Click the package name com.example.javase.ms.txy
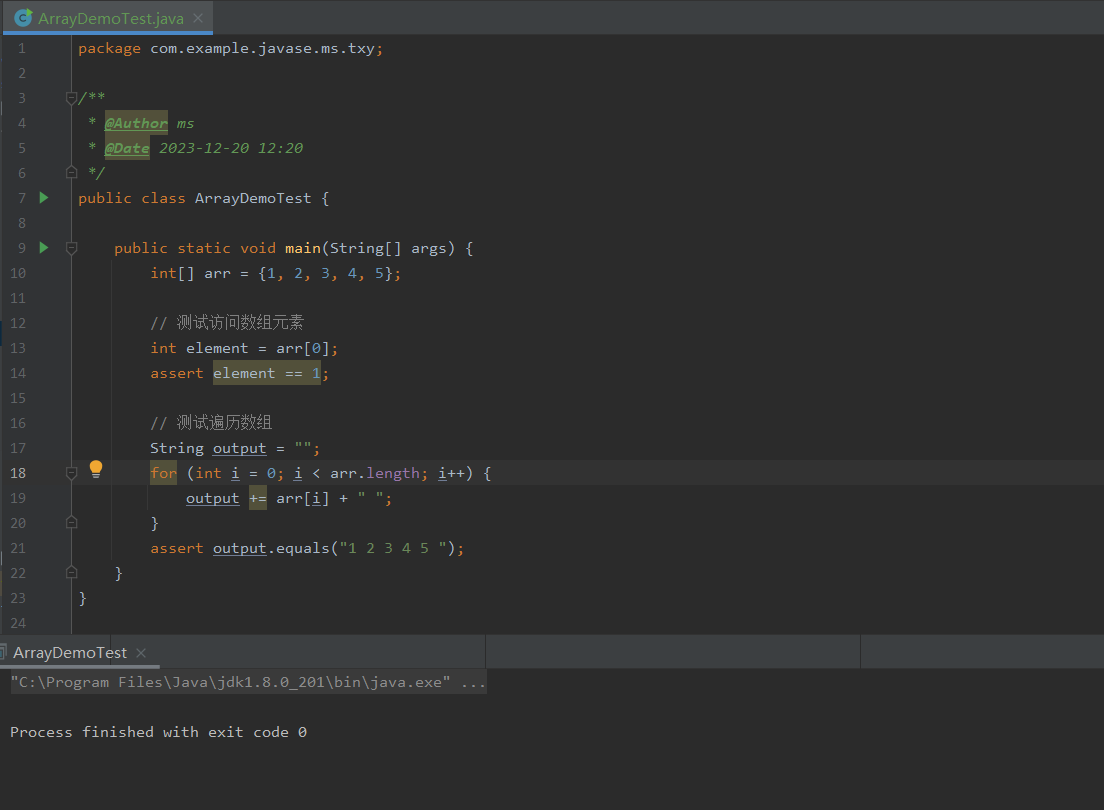 [262, 49]
